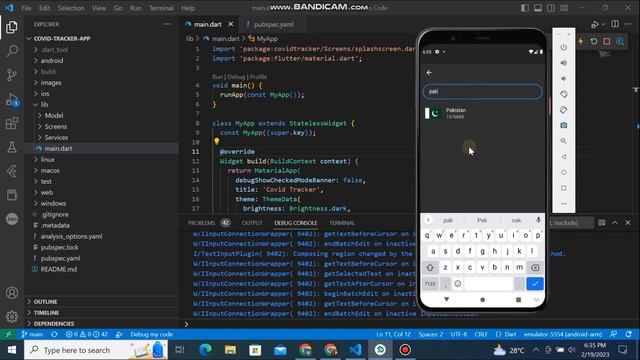The height and width of the screenshot is (360, 640).
Task: Expand the images folder
Action: pos(51,82)
